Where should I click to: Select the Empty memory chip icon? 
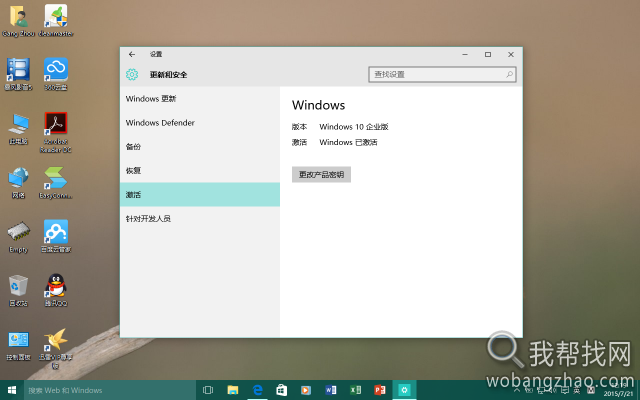pyautogui.click(x=18, y=237)
